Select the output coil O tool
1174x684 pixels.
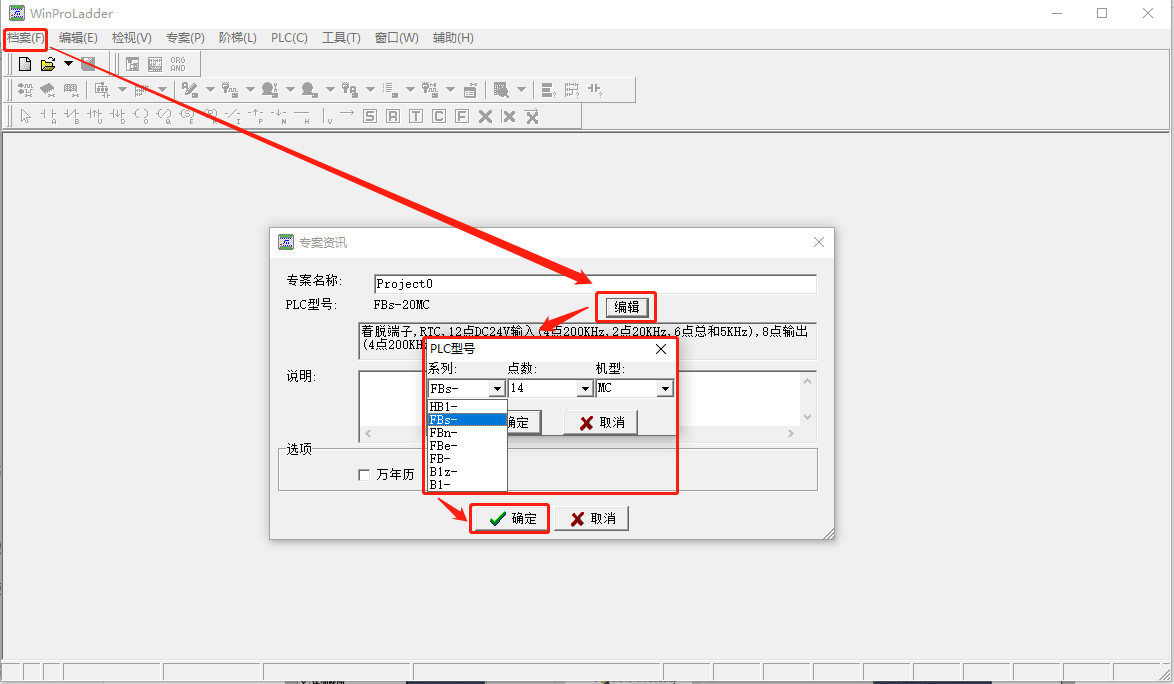coord(141,116)
